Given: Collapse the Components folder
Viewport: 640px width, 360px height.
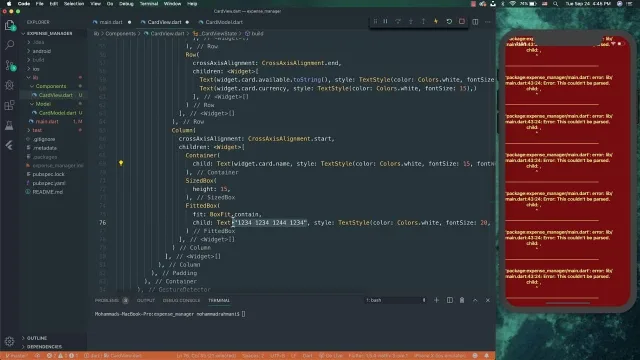Looking at the screenshot, I should click(x=51, y=86).
